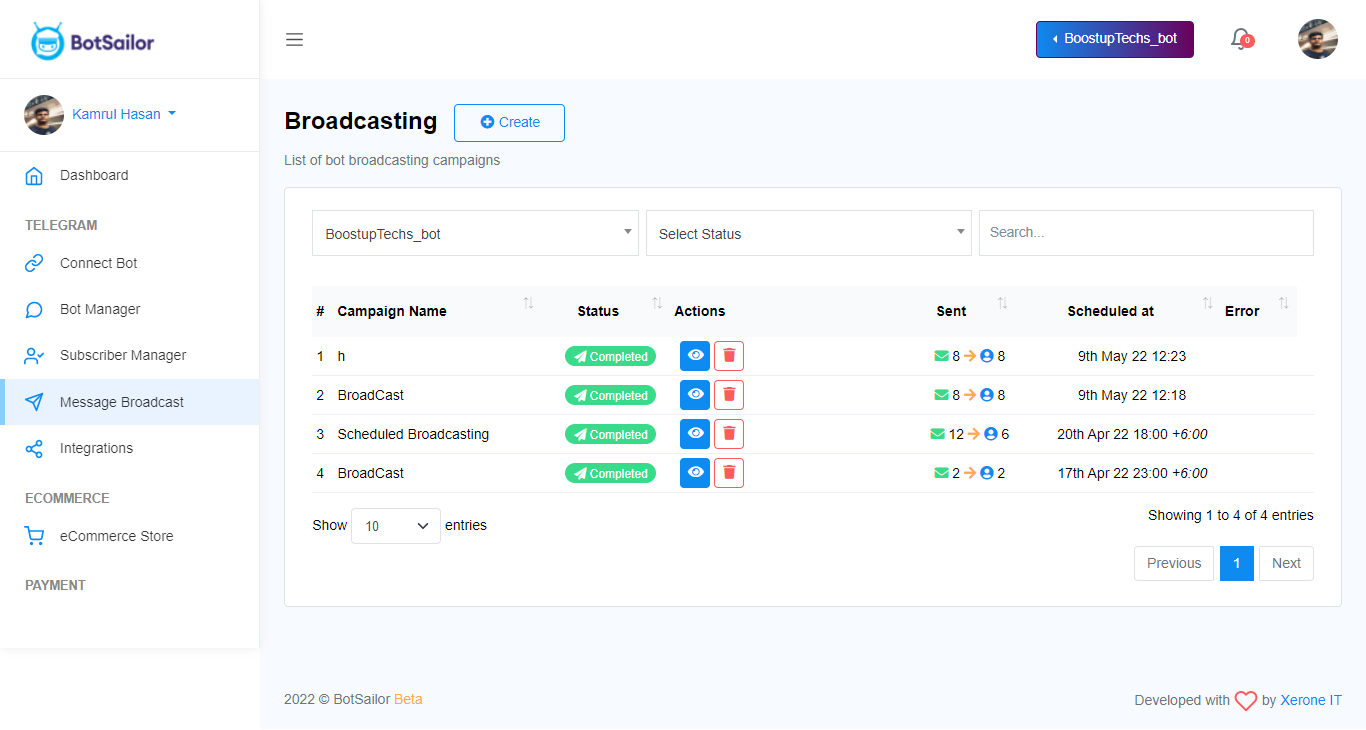Click the BotSailor robot logo icon
This screenshot has width=1366, height=730.
[47, 41]
